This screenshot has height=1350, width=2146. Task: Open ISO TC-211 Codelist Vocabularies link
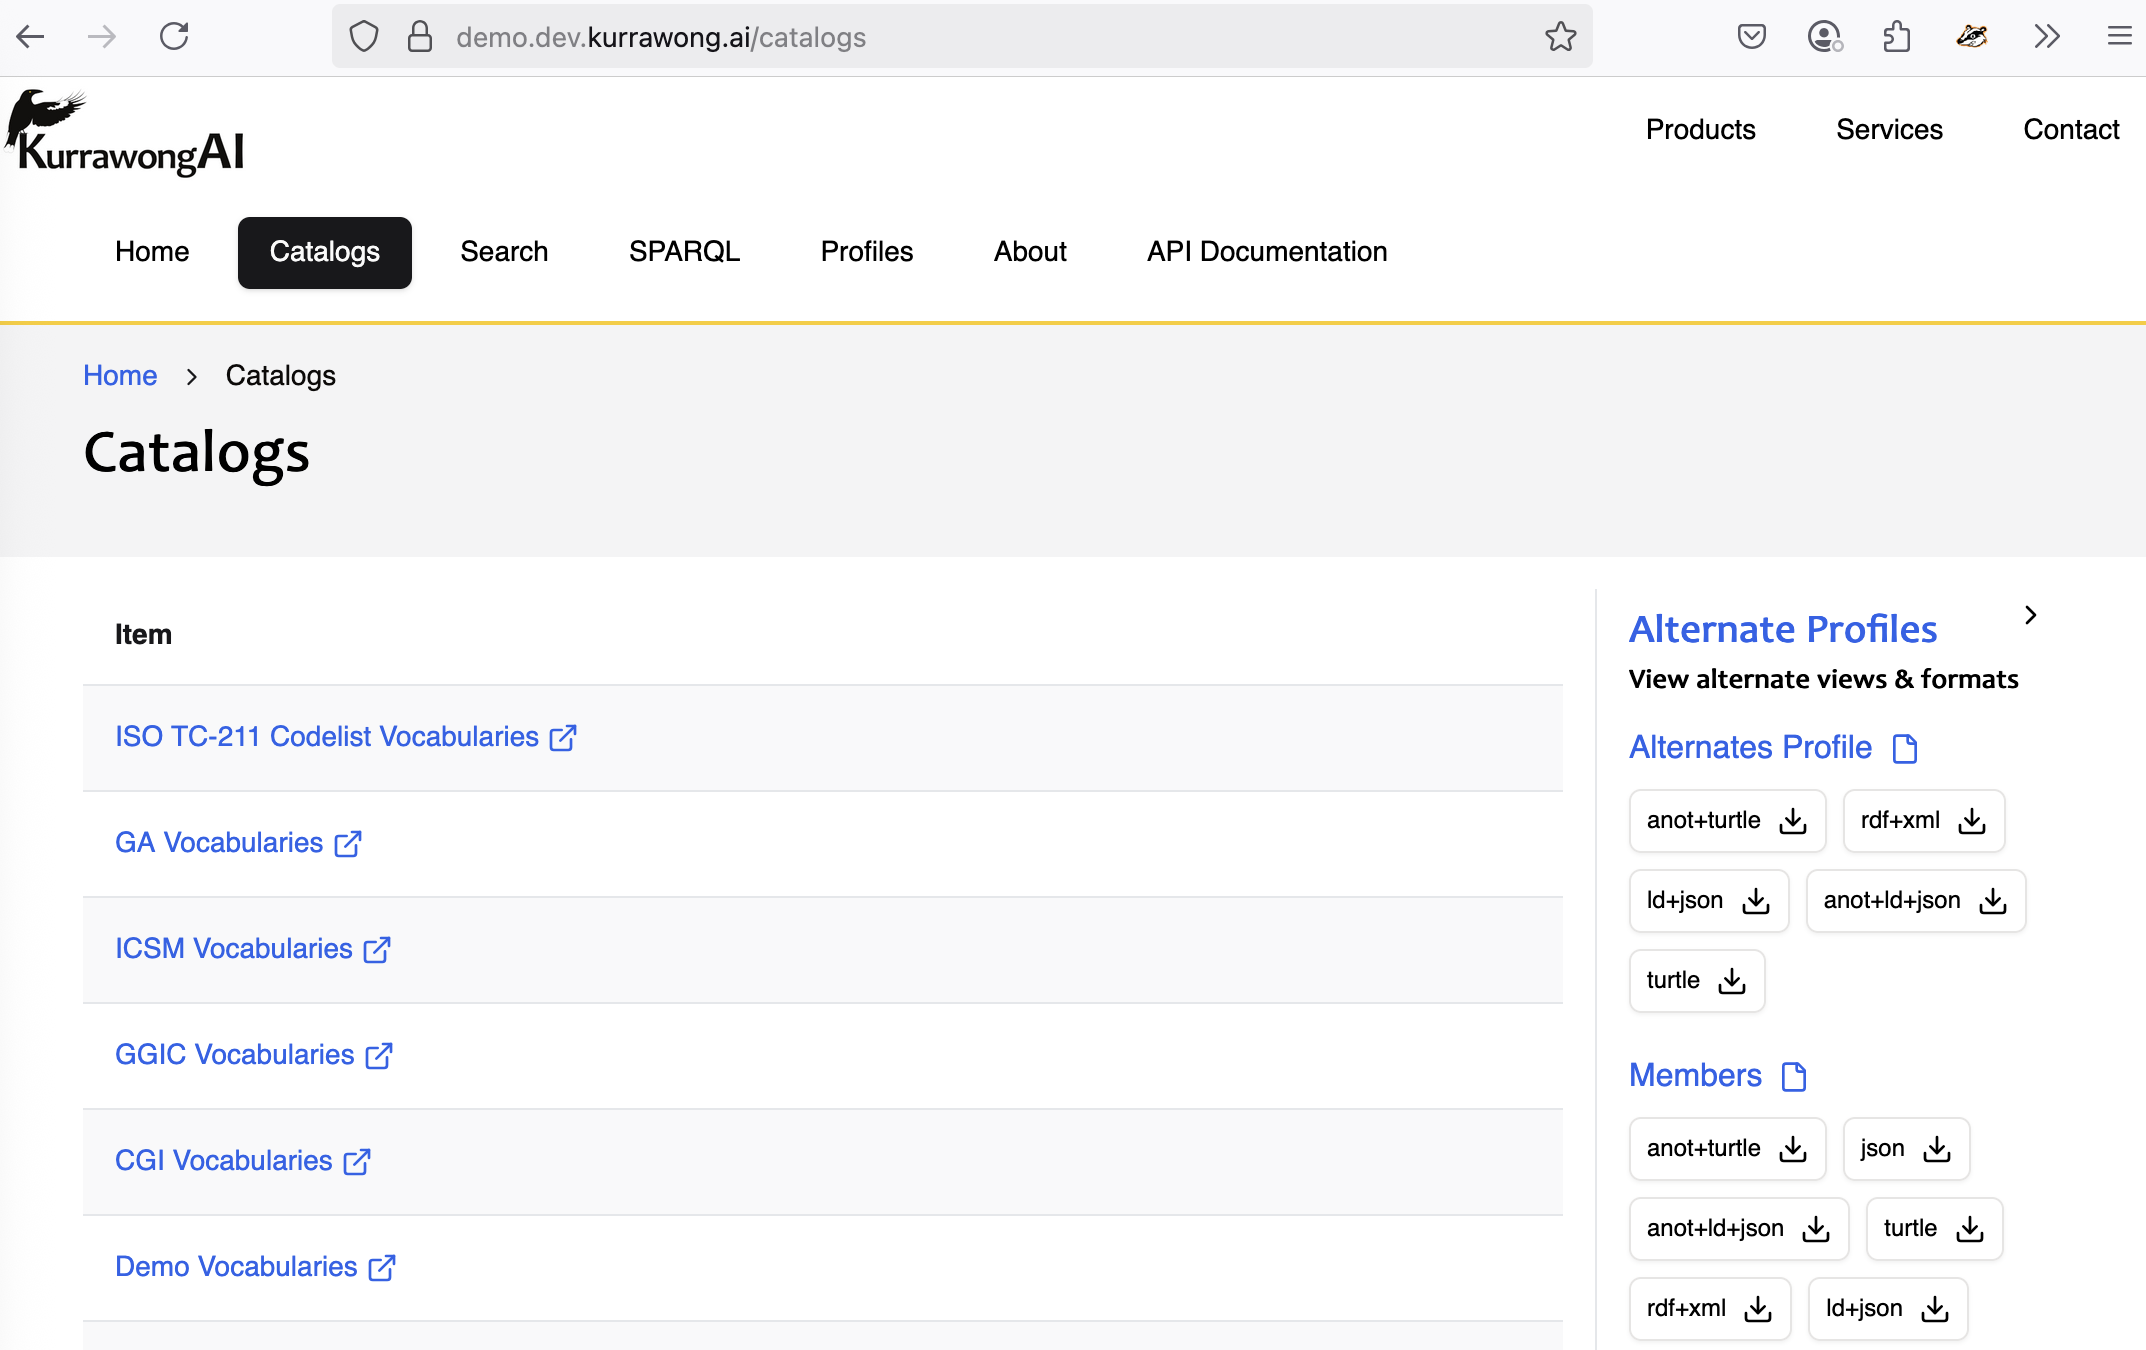326,737
